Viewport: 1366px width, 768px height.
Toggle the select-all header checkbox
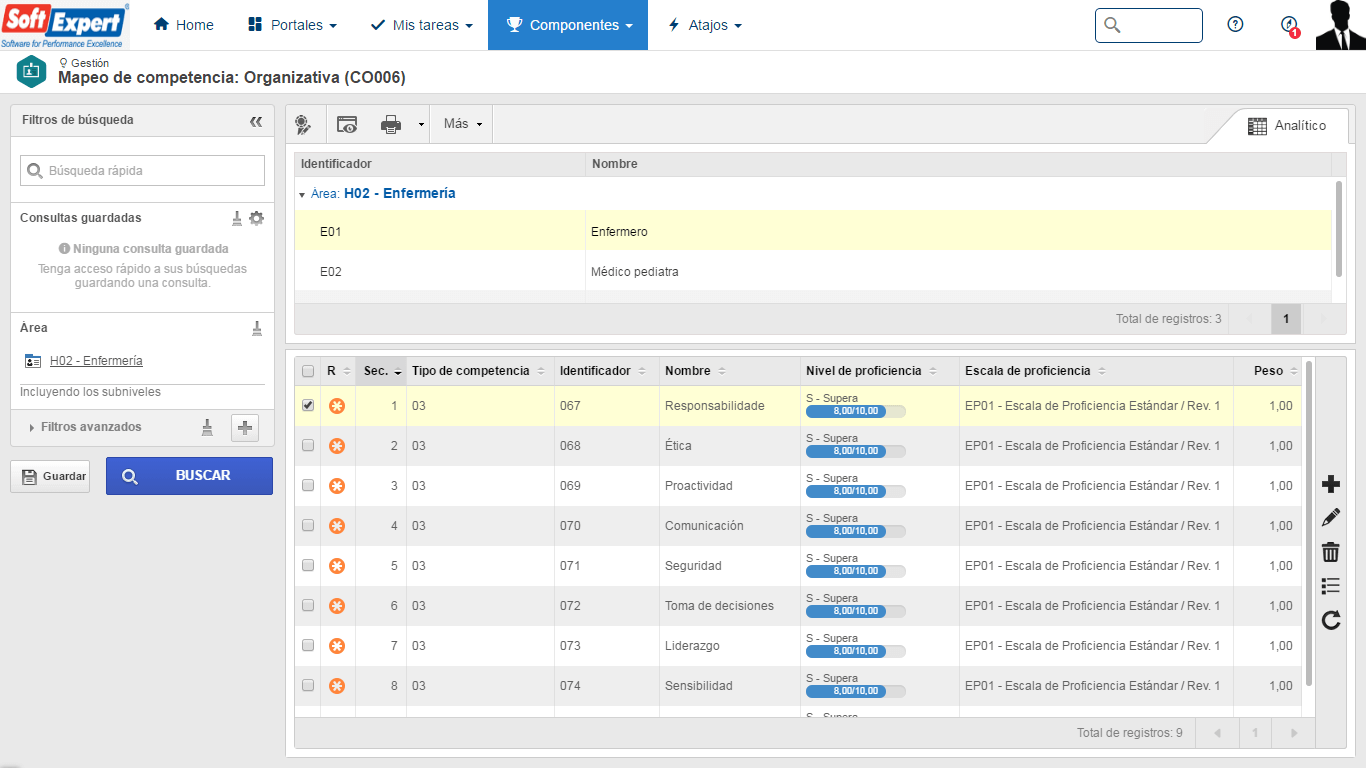pyautogui.click(x=308, y=371)
